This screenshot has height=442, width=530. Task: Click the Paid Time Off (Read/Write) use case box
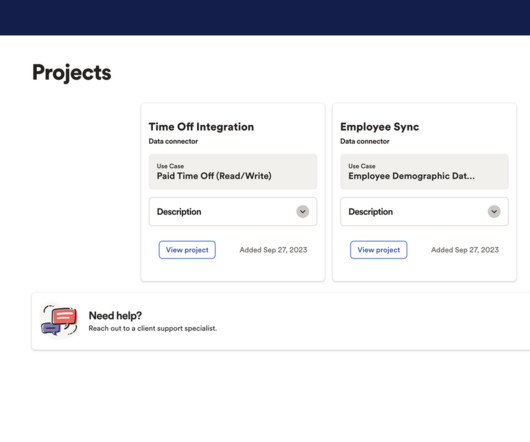tap(233, 172)
